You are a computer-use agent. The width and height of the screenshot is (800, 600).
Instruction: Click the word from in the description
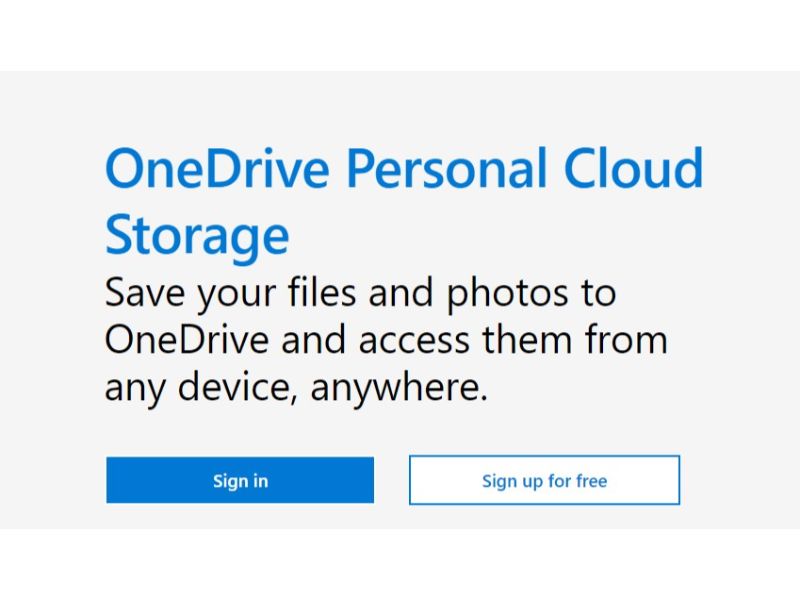(x=627, y=340)
